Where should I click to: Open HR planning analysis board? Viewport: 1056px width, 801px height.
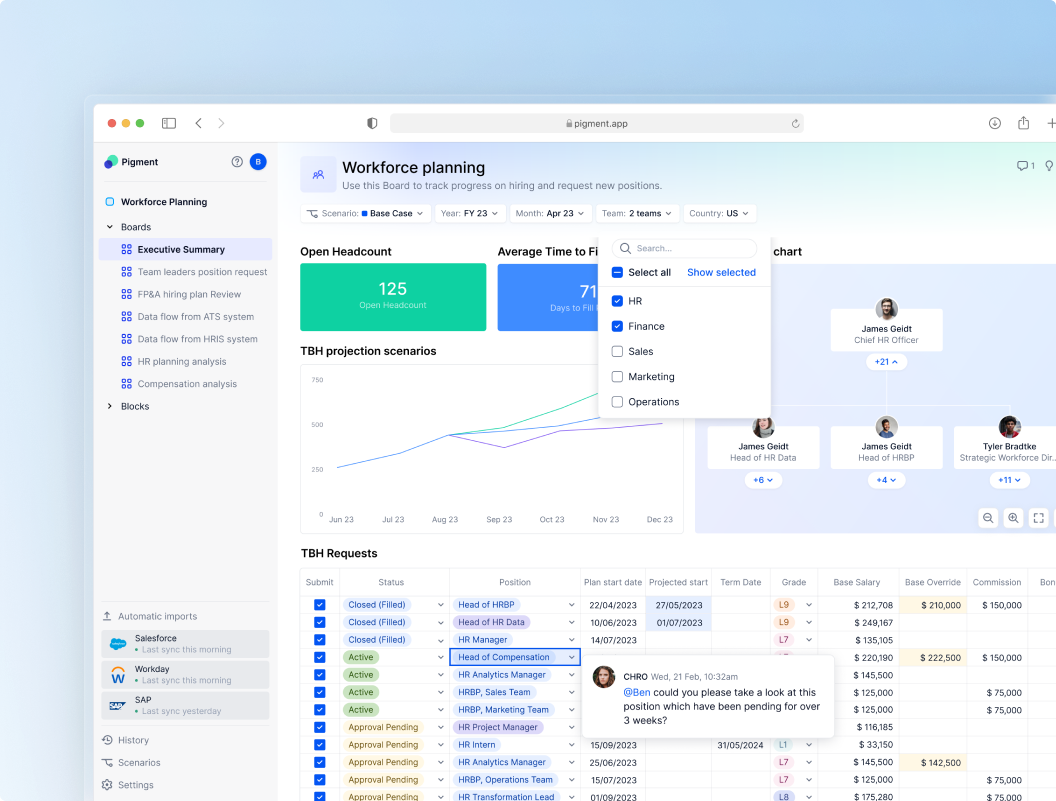[174, 362]
